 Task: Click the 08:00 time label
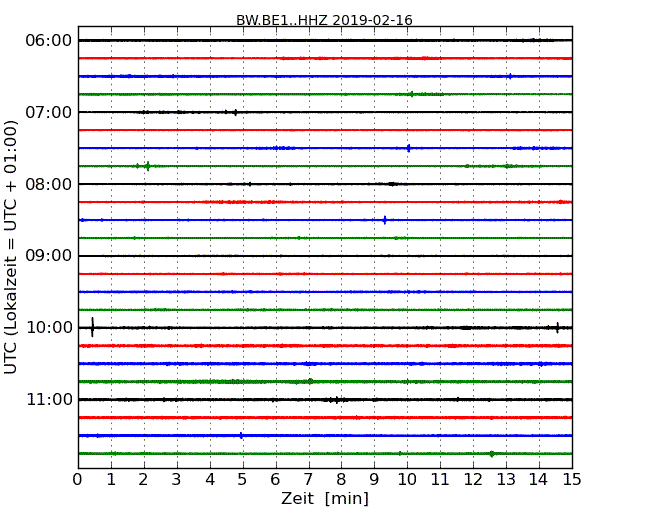point(49,184)
